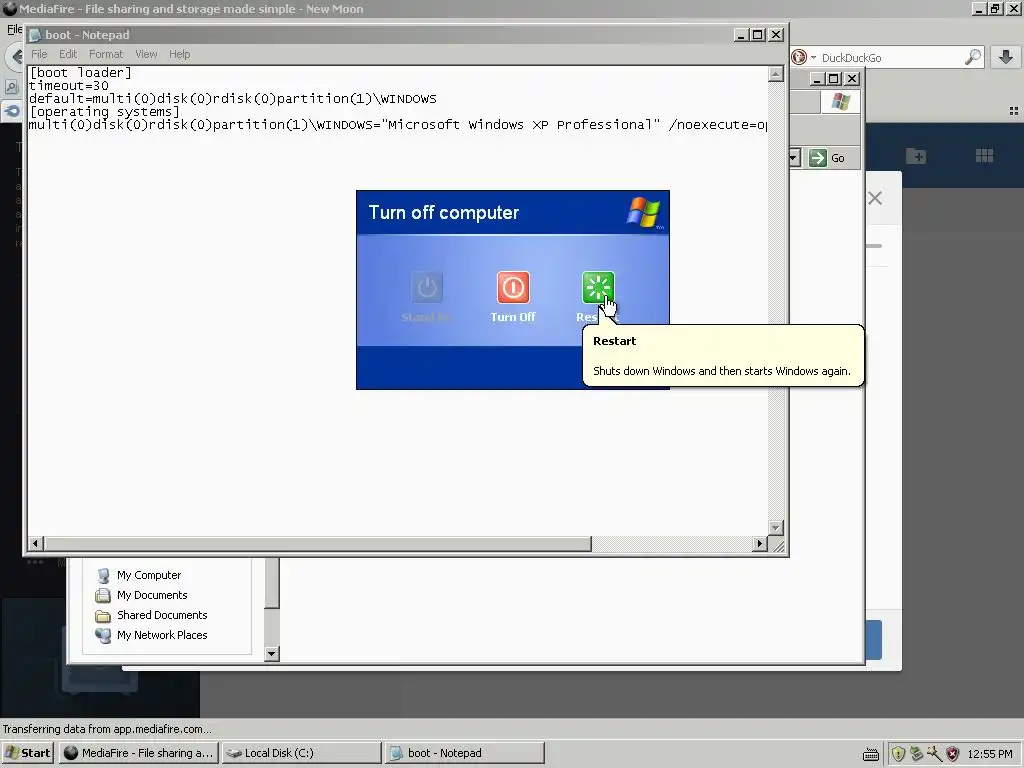Click the yellow security shield tray icon

(x=899, y=754)
